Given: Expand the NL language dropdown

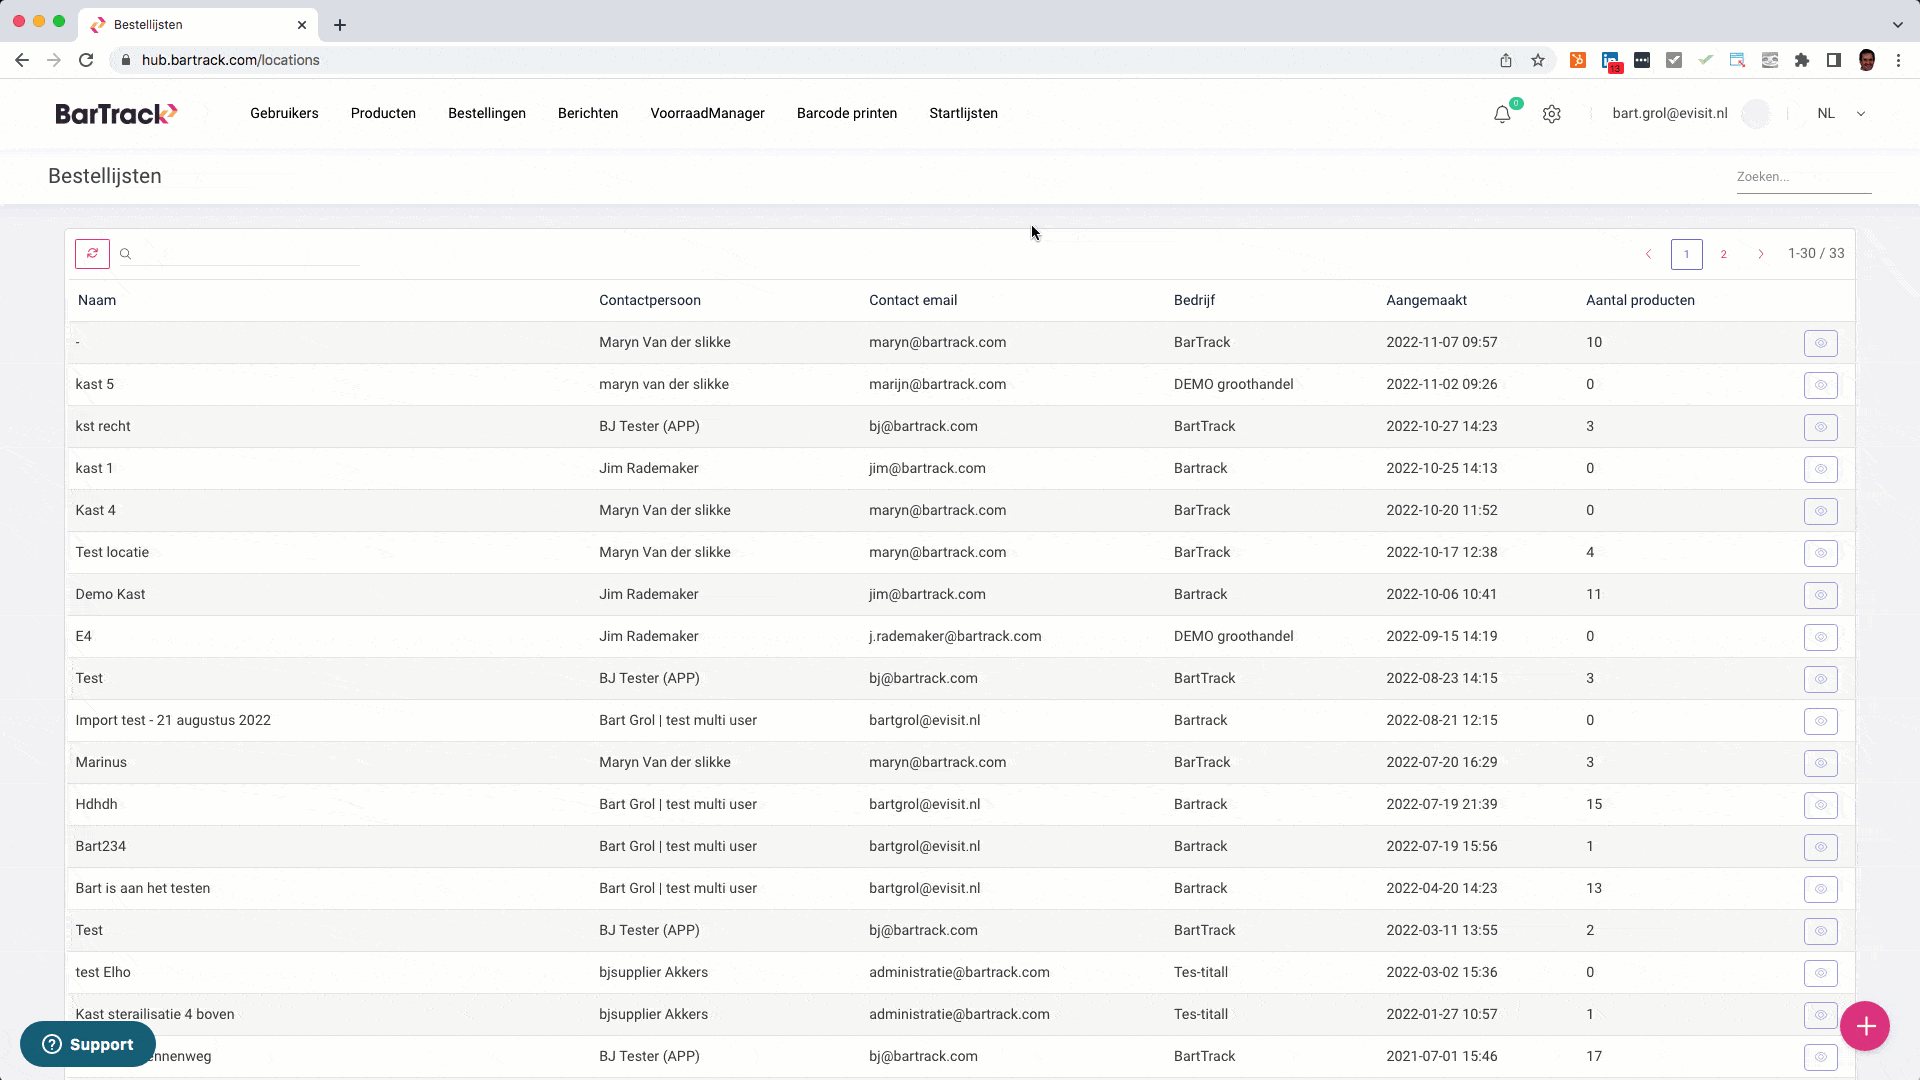Looking at the screenshot, I should pos(1860,114).
